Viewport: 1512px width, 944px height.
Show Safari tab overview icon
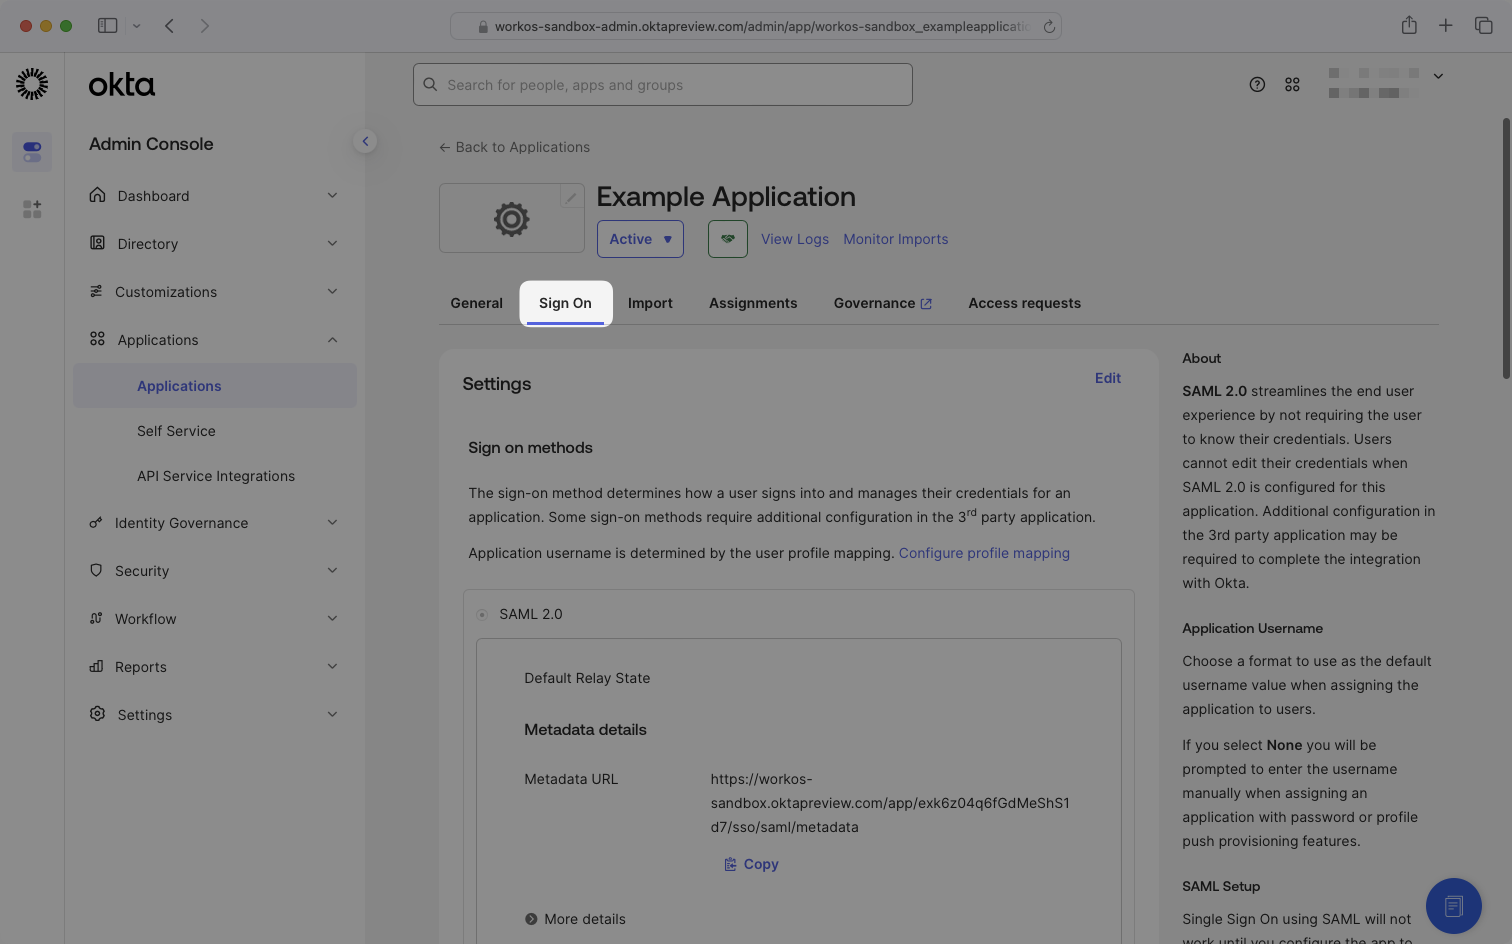click(x=1484, y=25)
